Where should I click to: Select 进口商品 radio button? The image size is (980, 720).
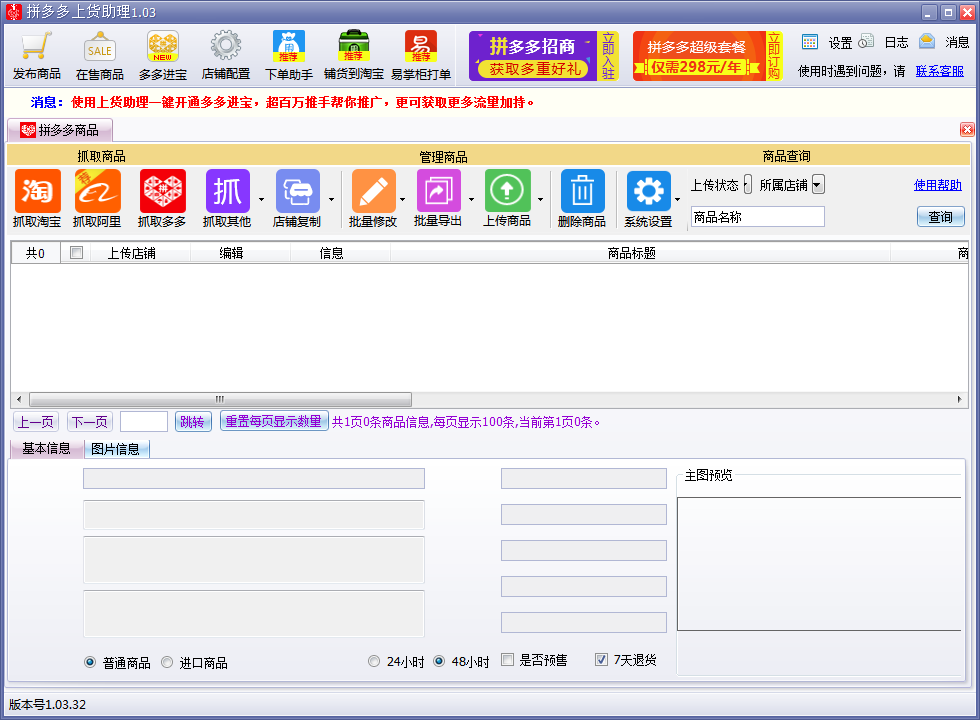167,662
